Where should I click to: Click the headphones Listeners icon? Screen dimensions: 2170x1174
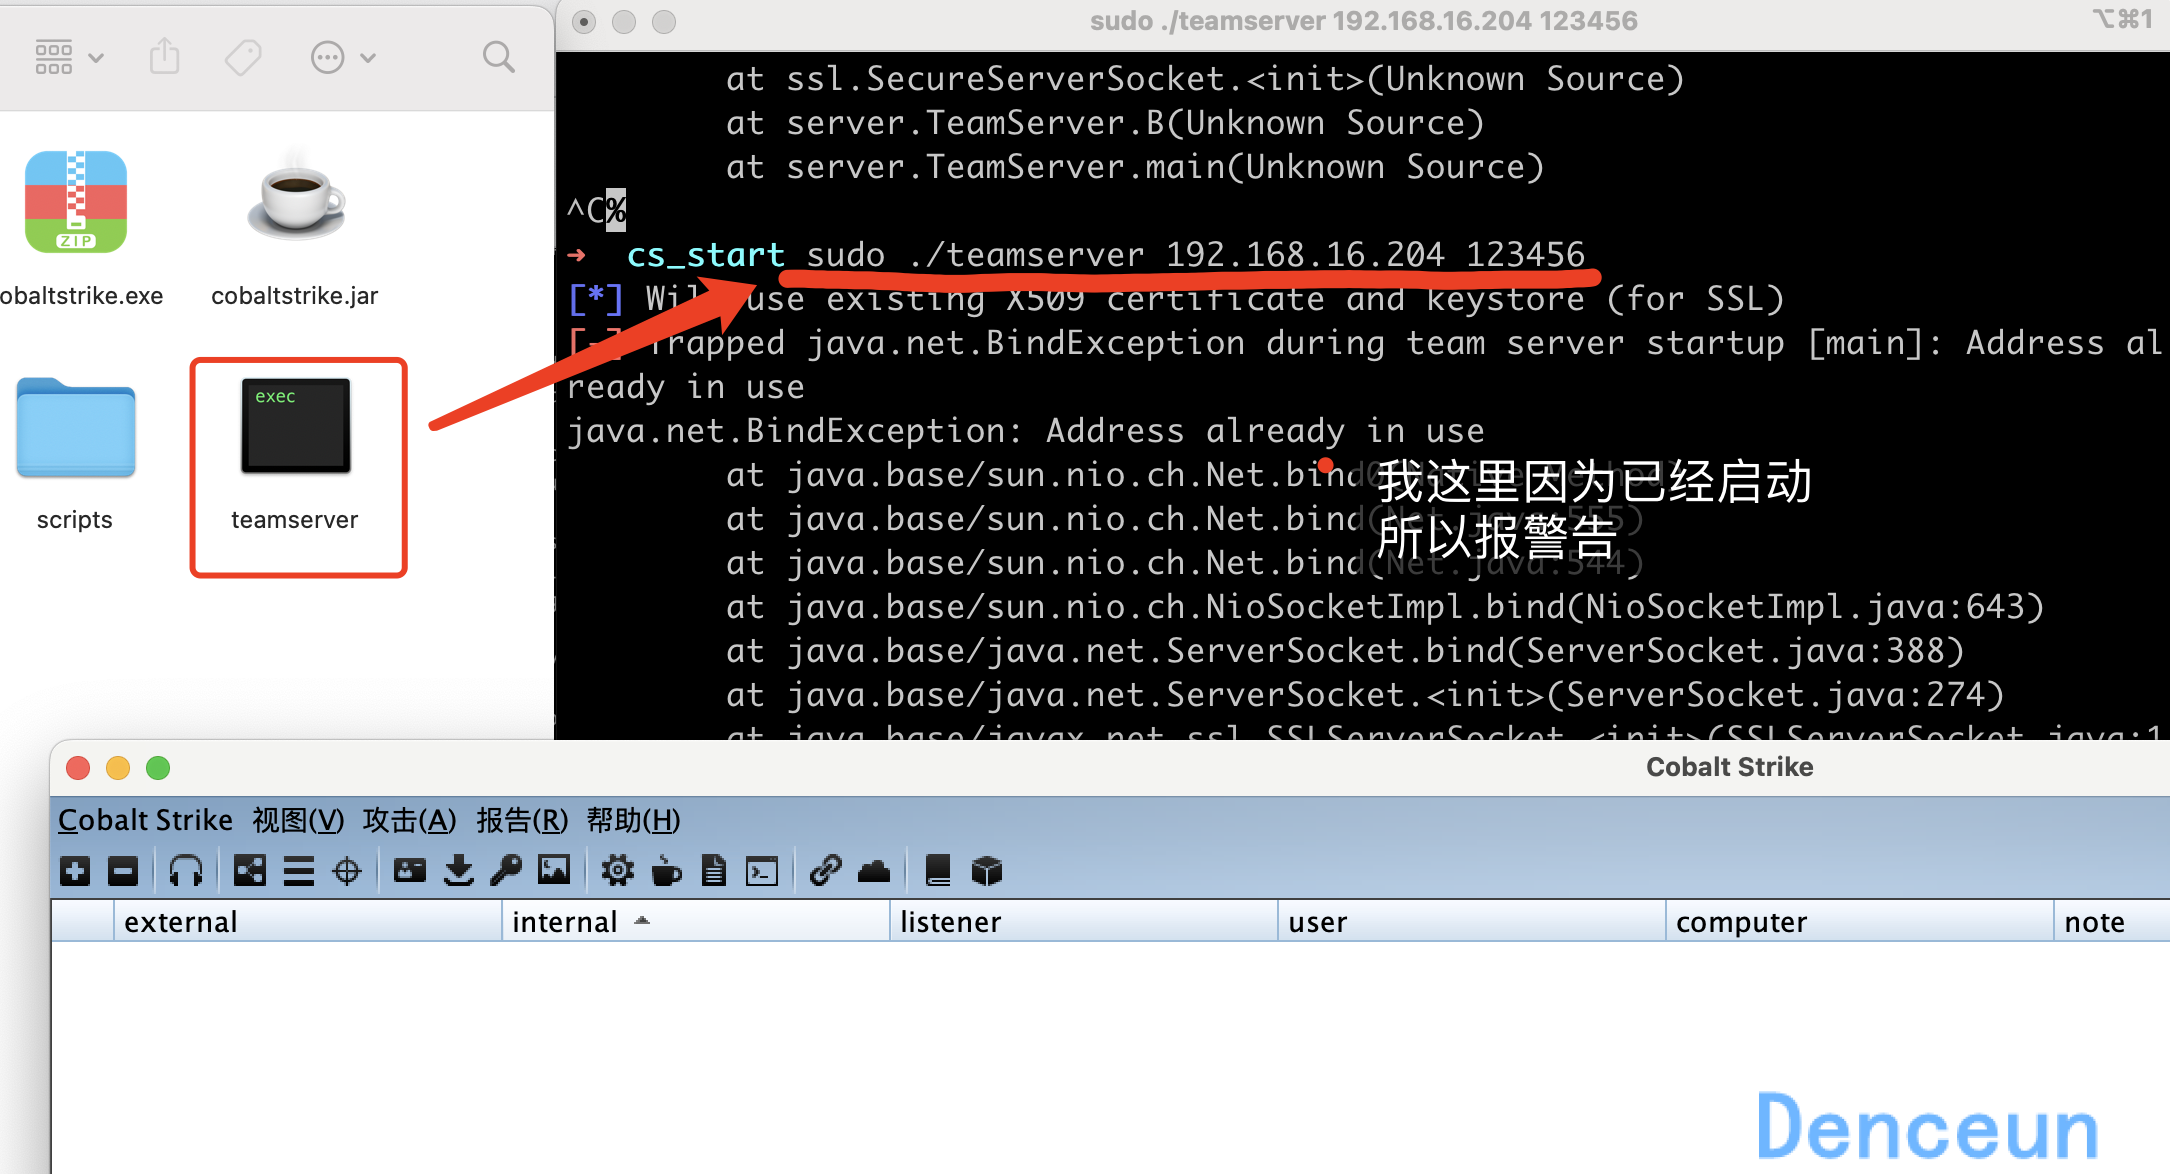(x=186, y=871)
